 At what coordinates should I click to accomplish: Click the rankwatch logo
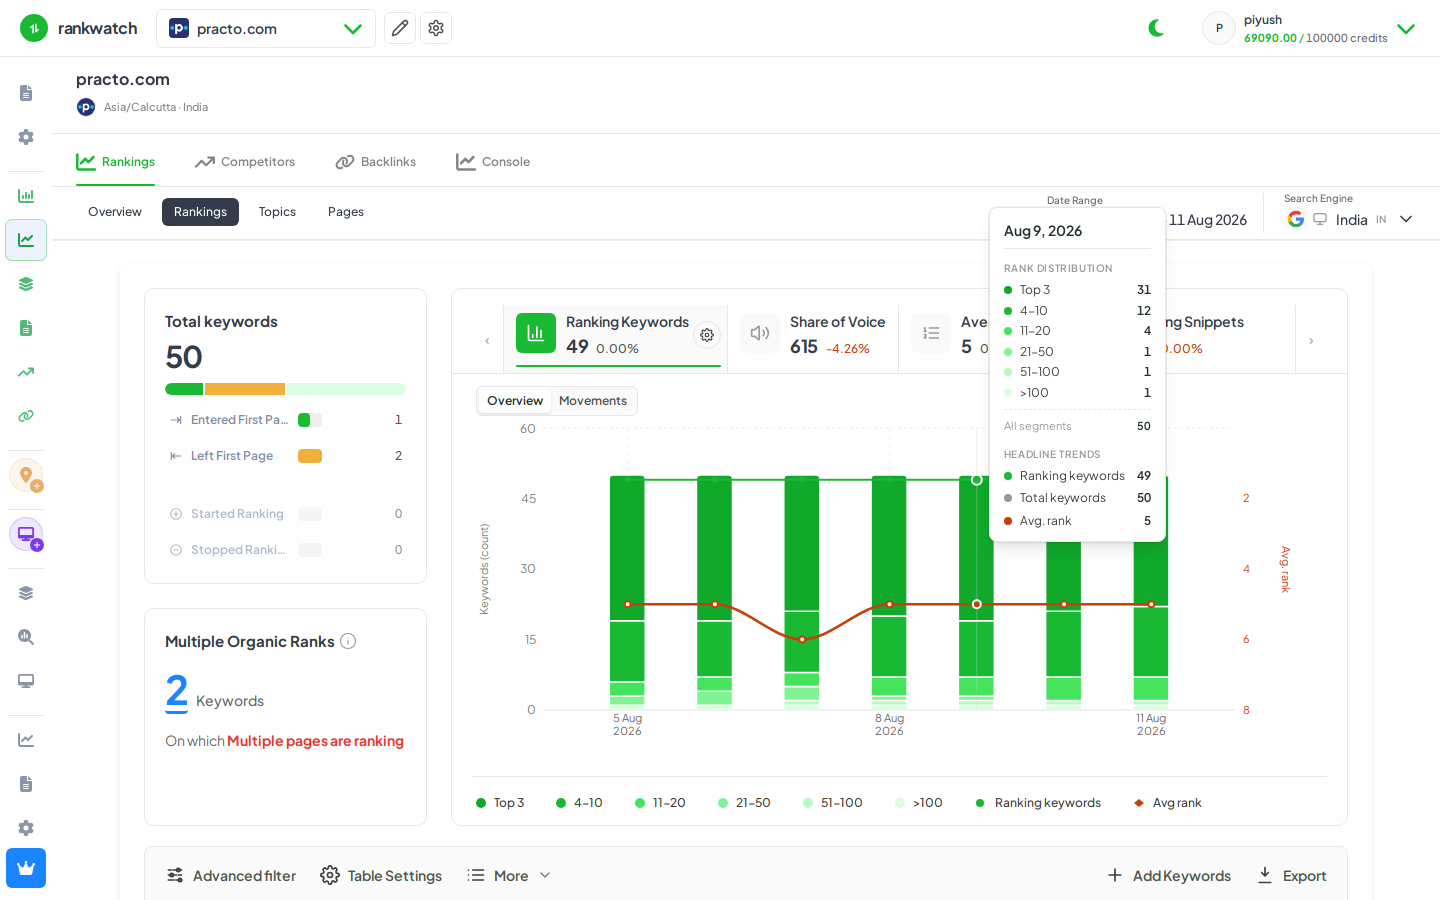click(x=79, y=28)
